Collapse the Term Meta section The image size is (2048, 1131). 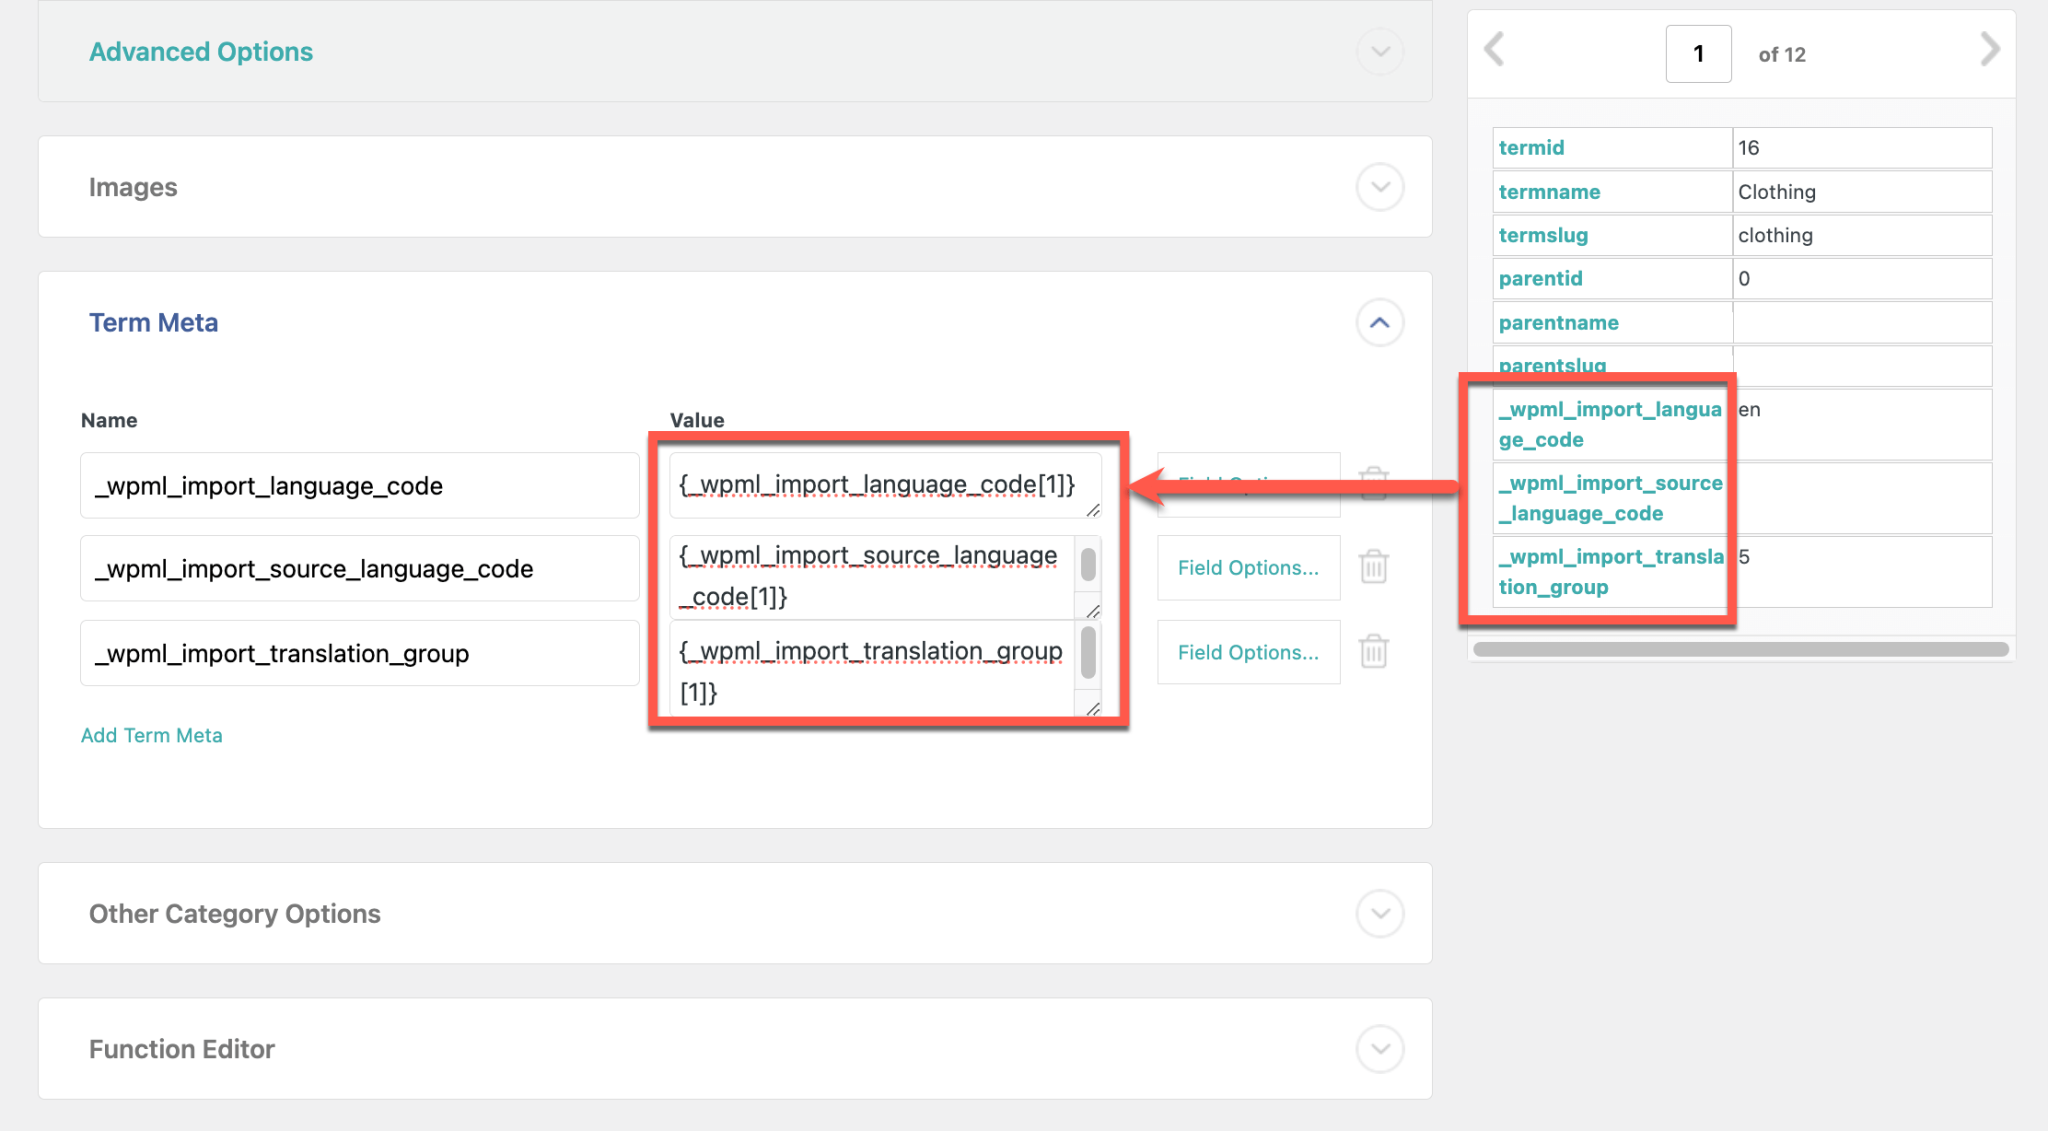(1380, 322)
